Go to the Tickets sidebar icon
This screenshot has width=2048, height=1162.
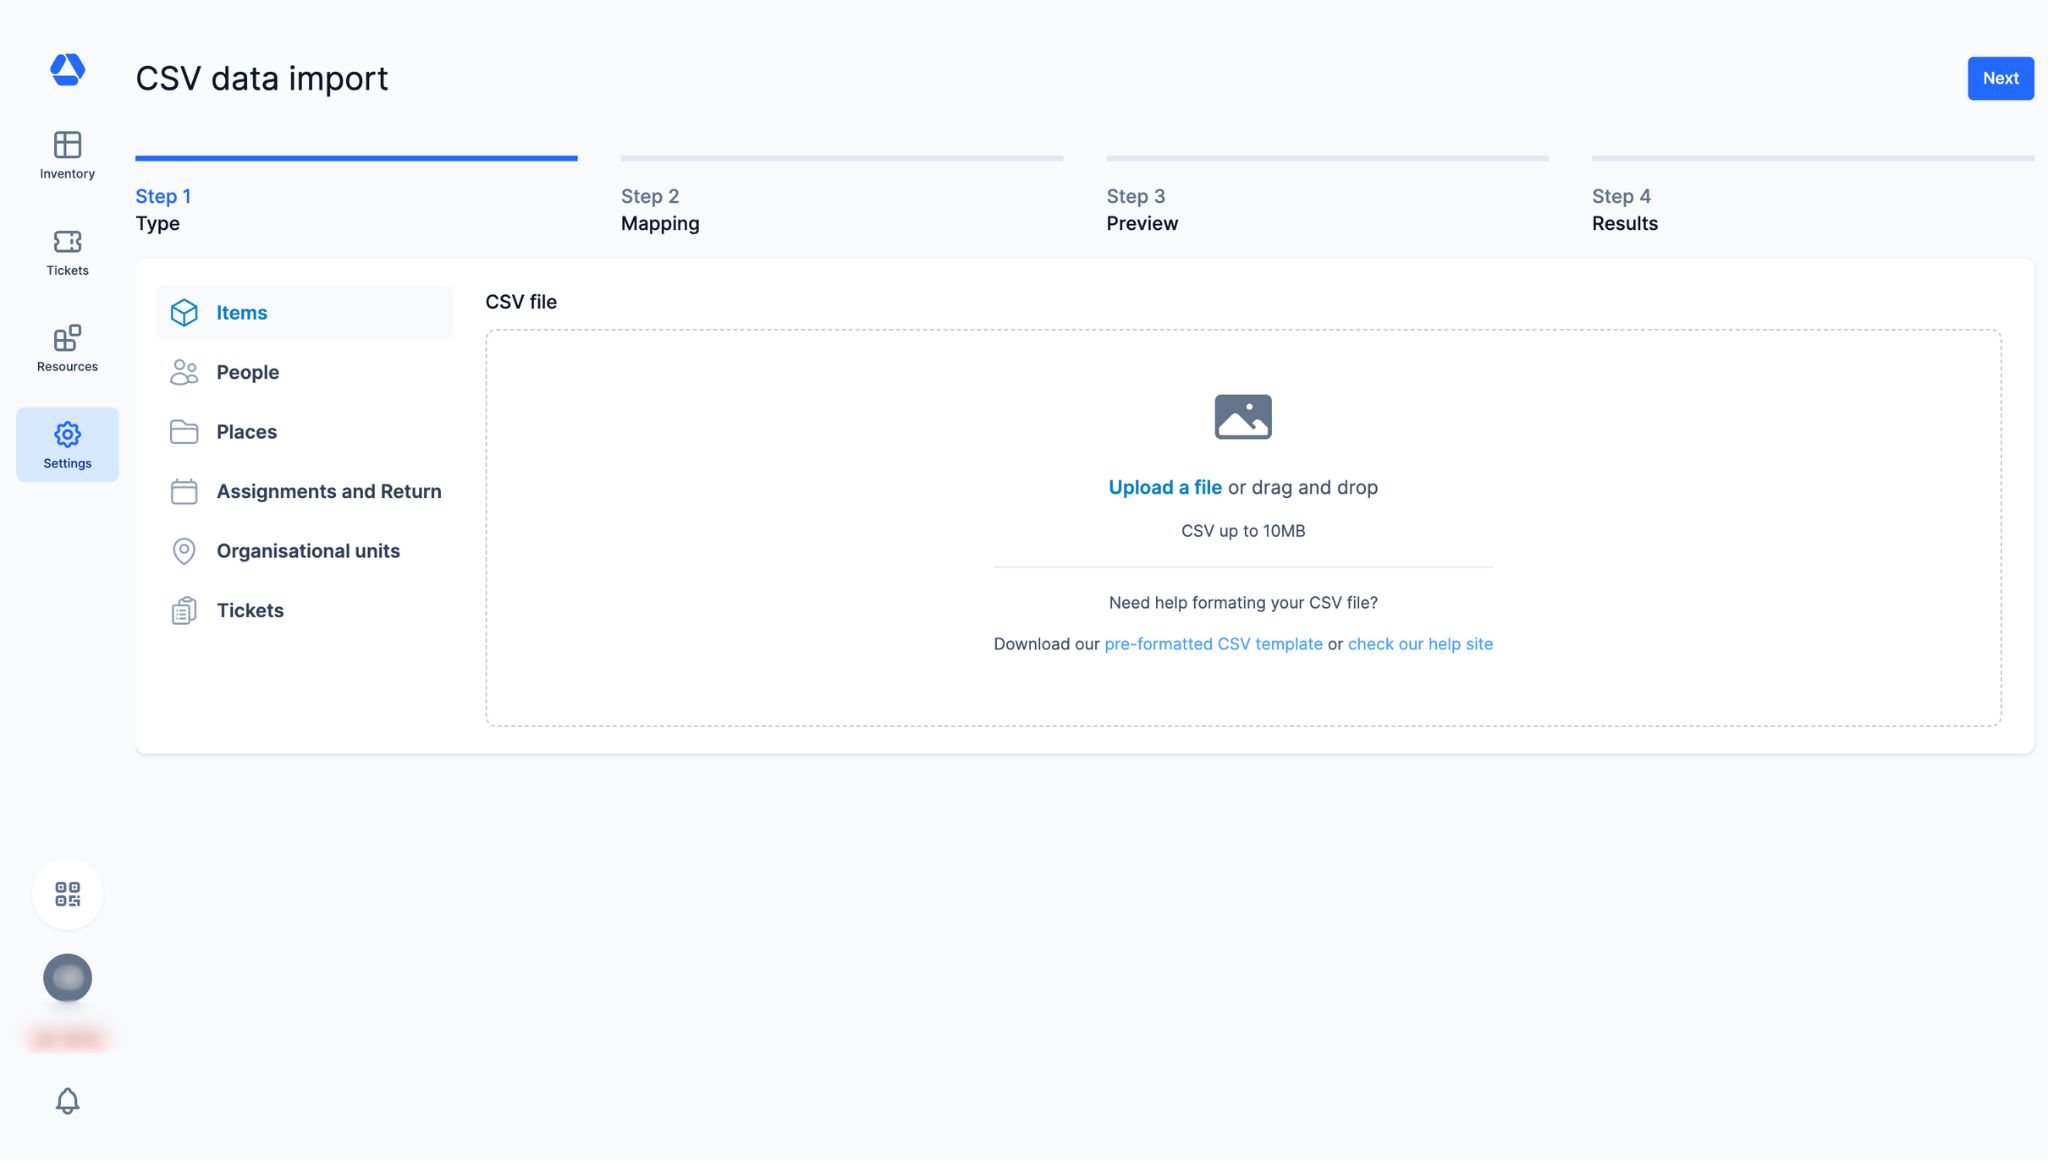coord(67,252)
